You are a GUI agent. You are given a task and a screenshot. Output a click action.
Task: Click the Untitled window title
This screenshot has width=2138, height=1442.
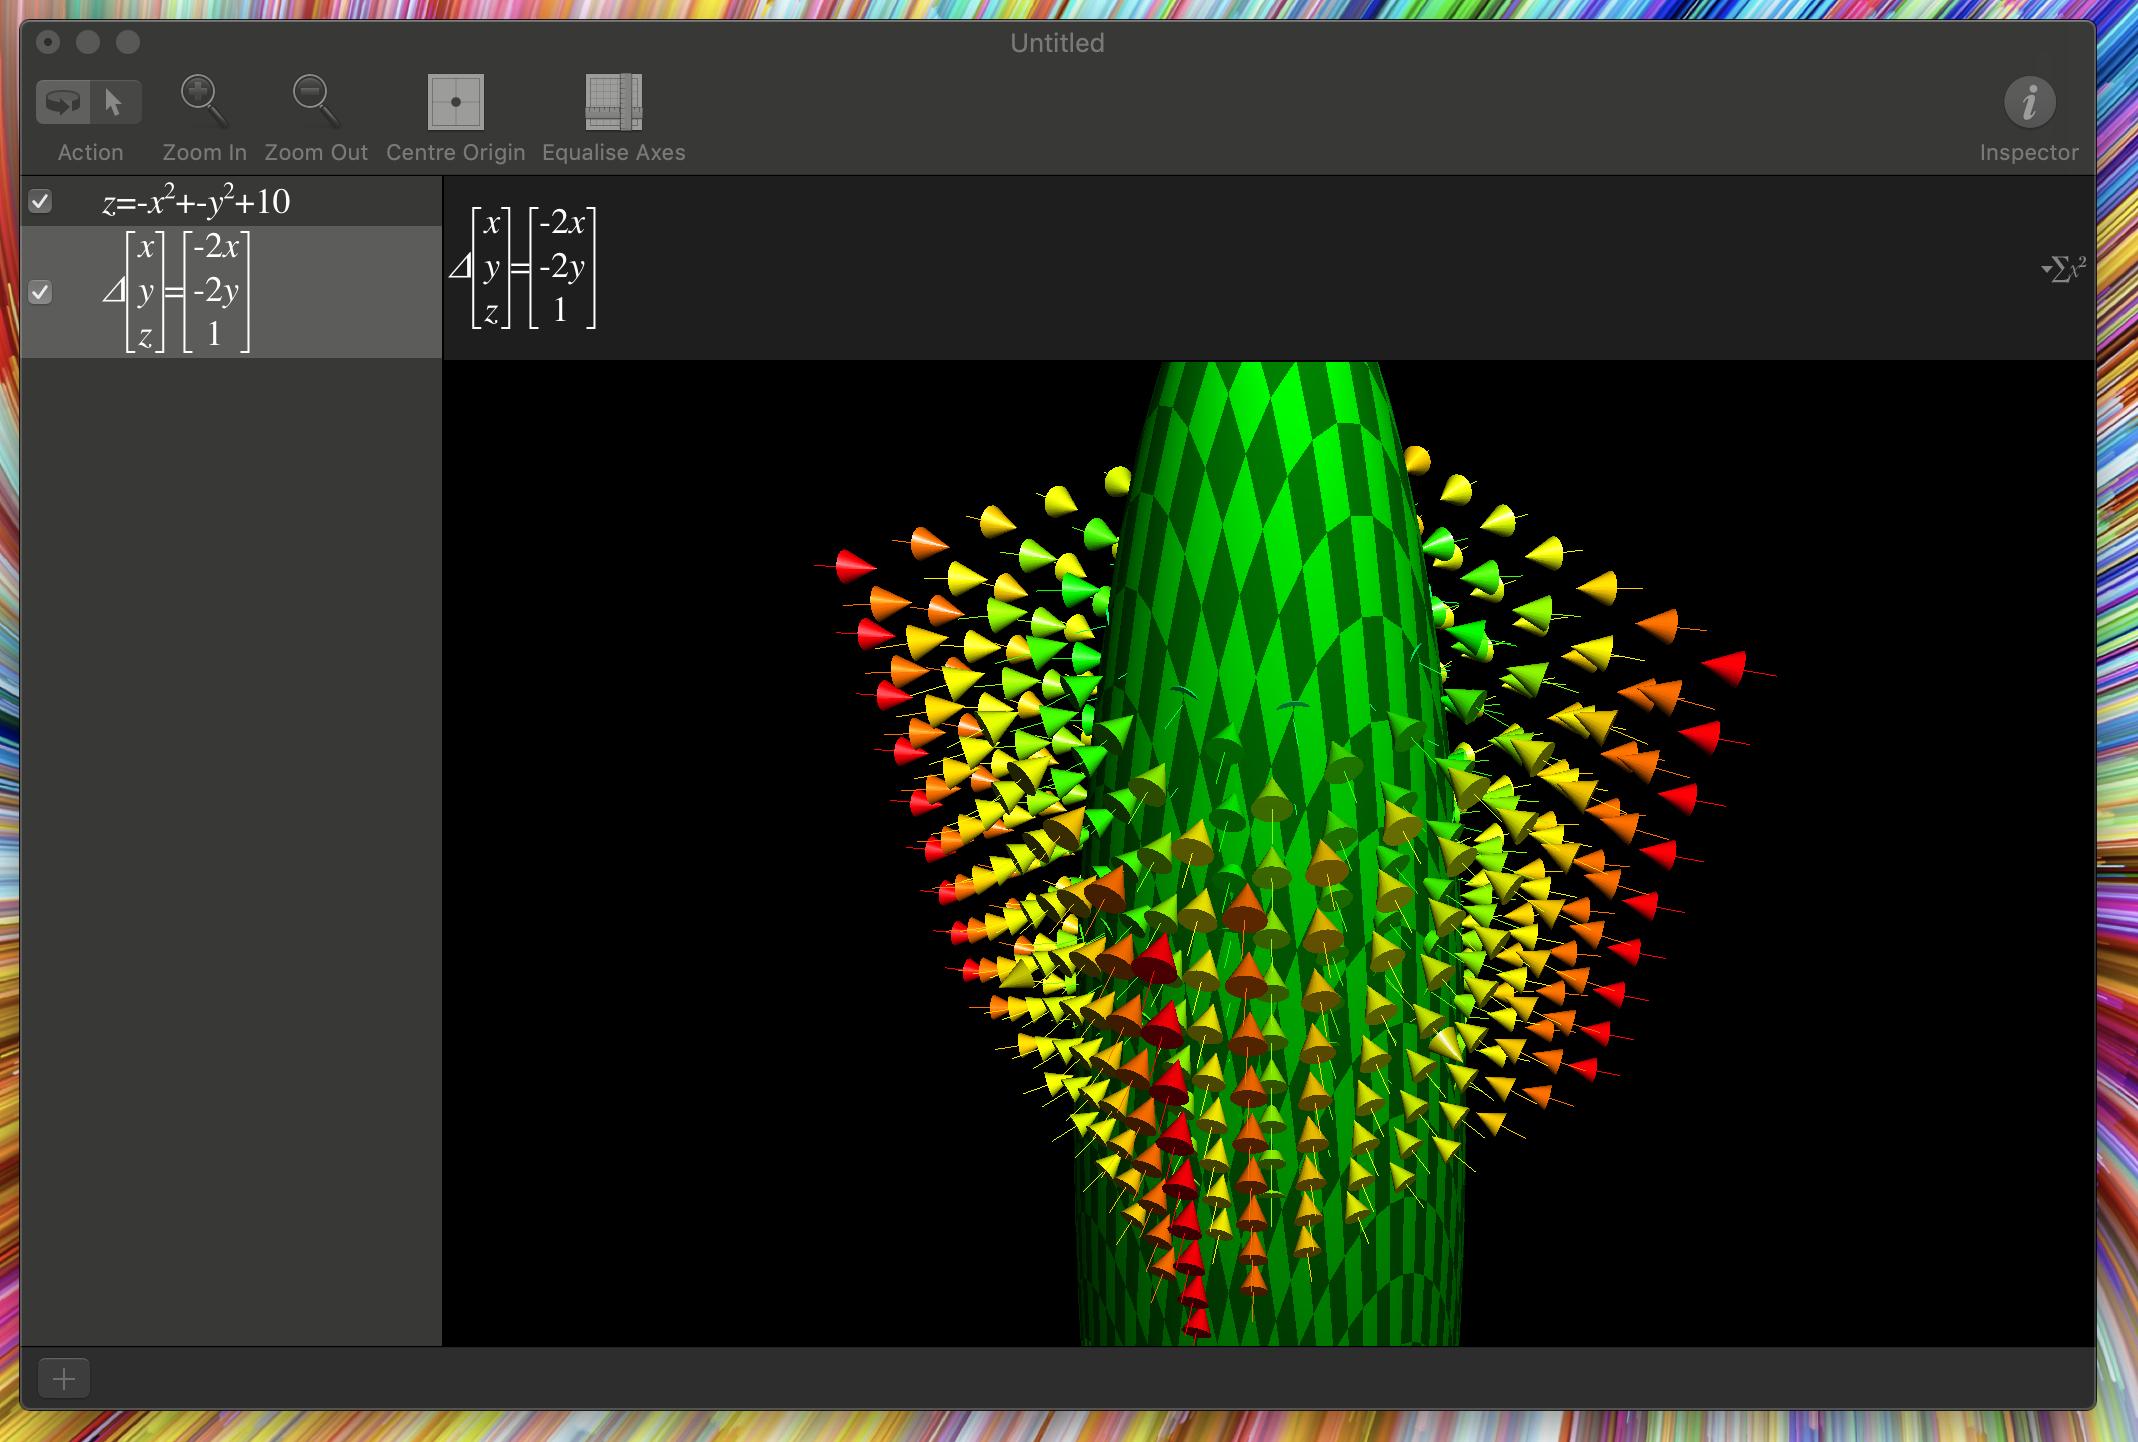pyautogui.click(x=1056, y=43)
